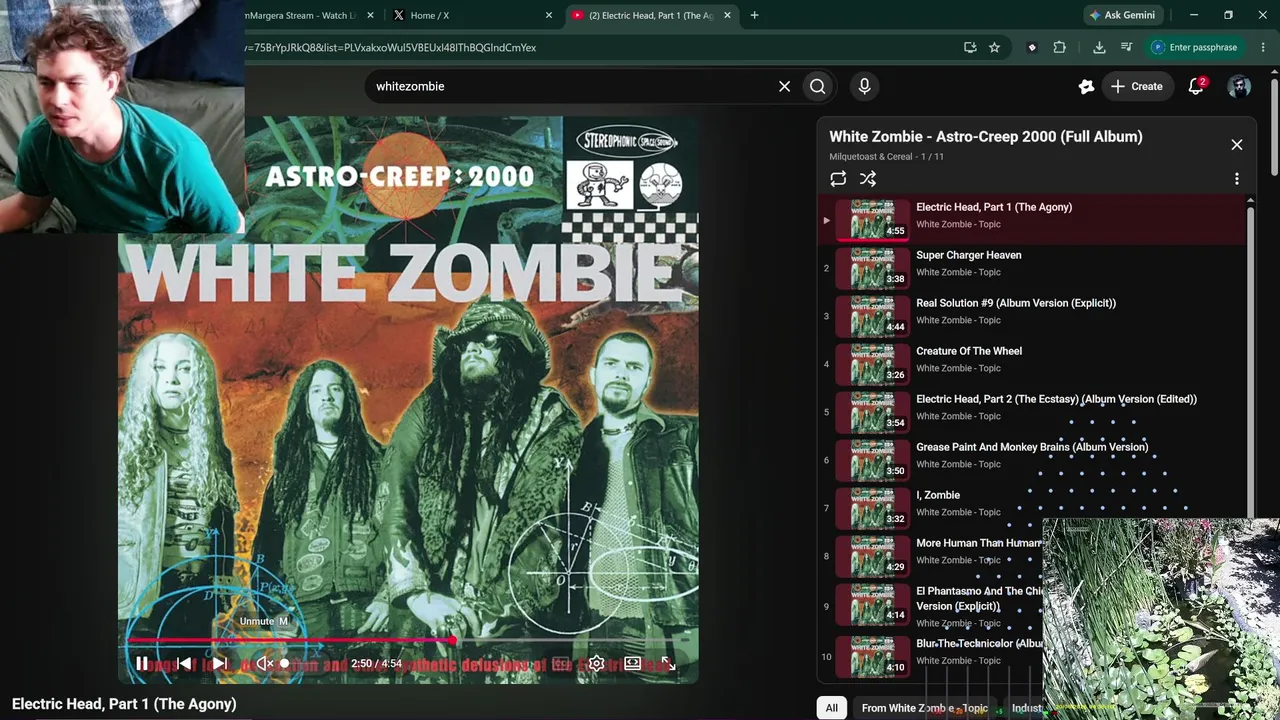Viewport: 1280px width, 720px height.
Task: Focus the YouTube search field containing whitezombie
Action: click(570, 86)
